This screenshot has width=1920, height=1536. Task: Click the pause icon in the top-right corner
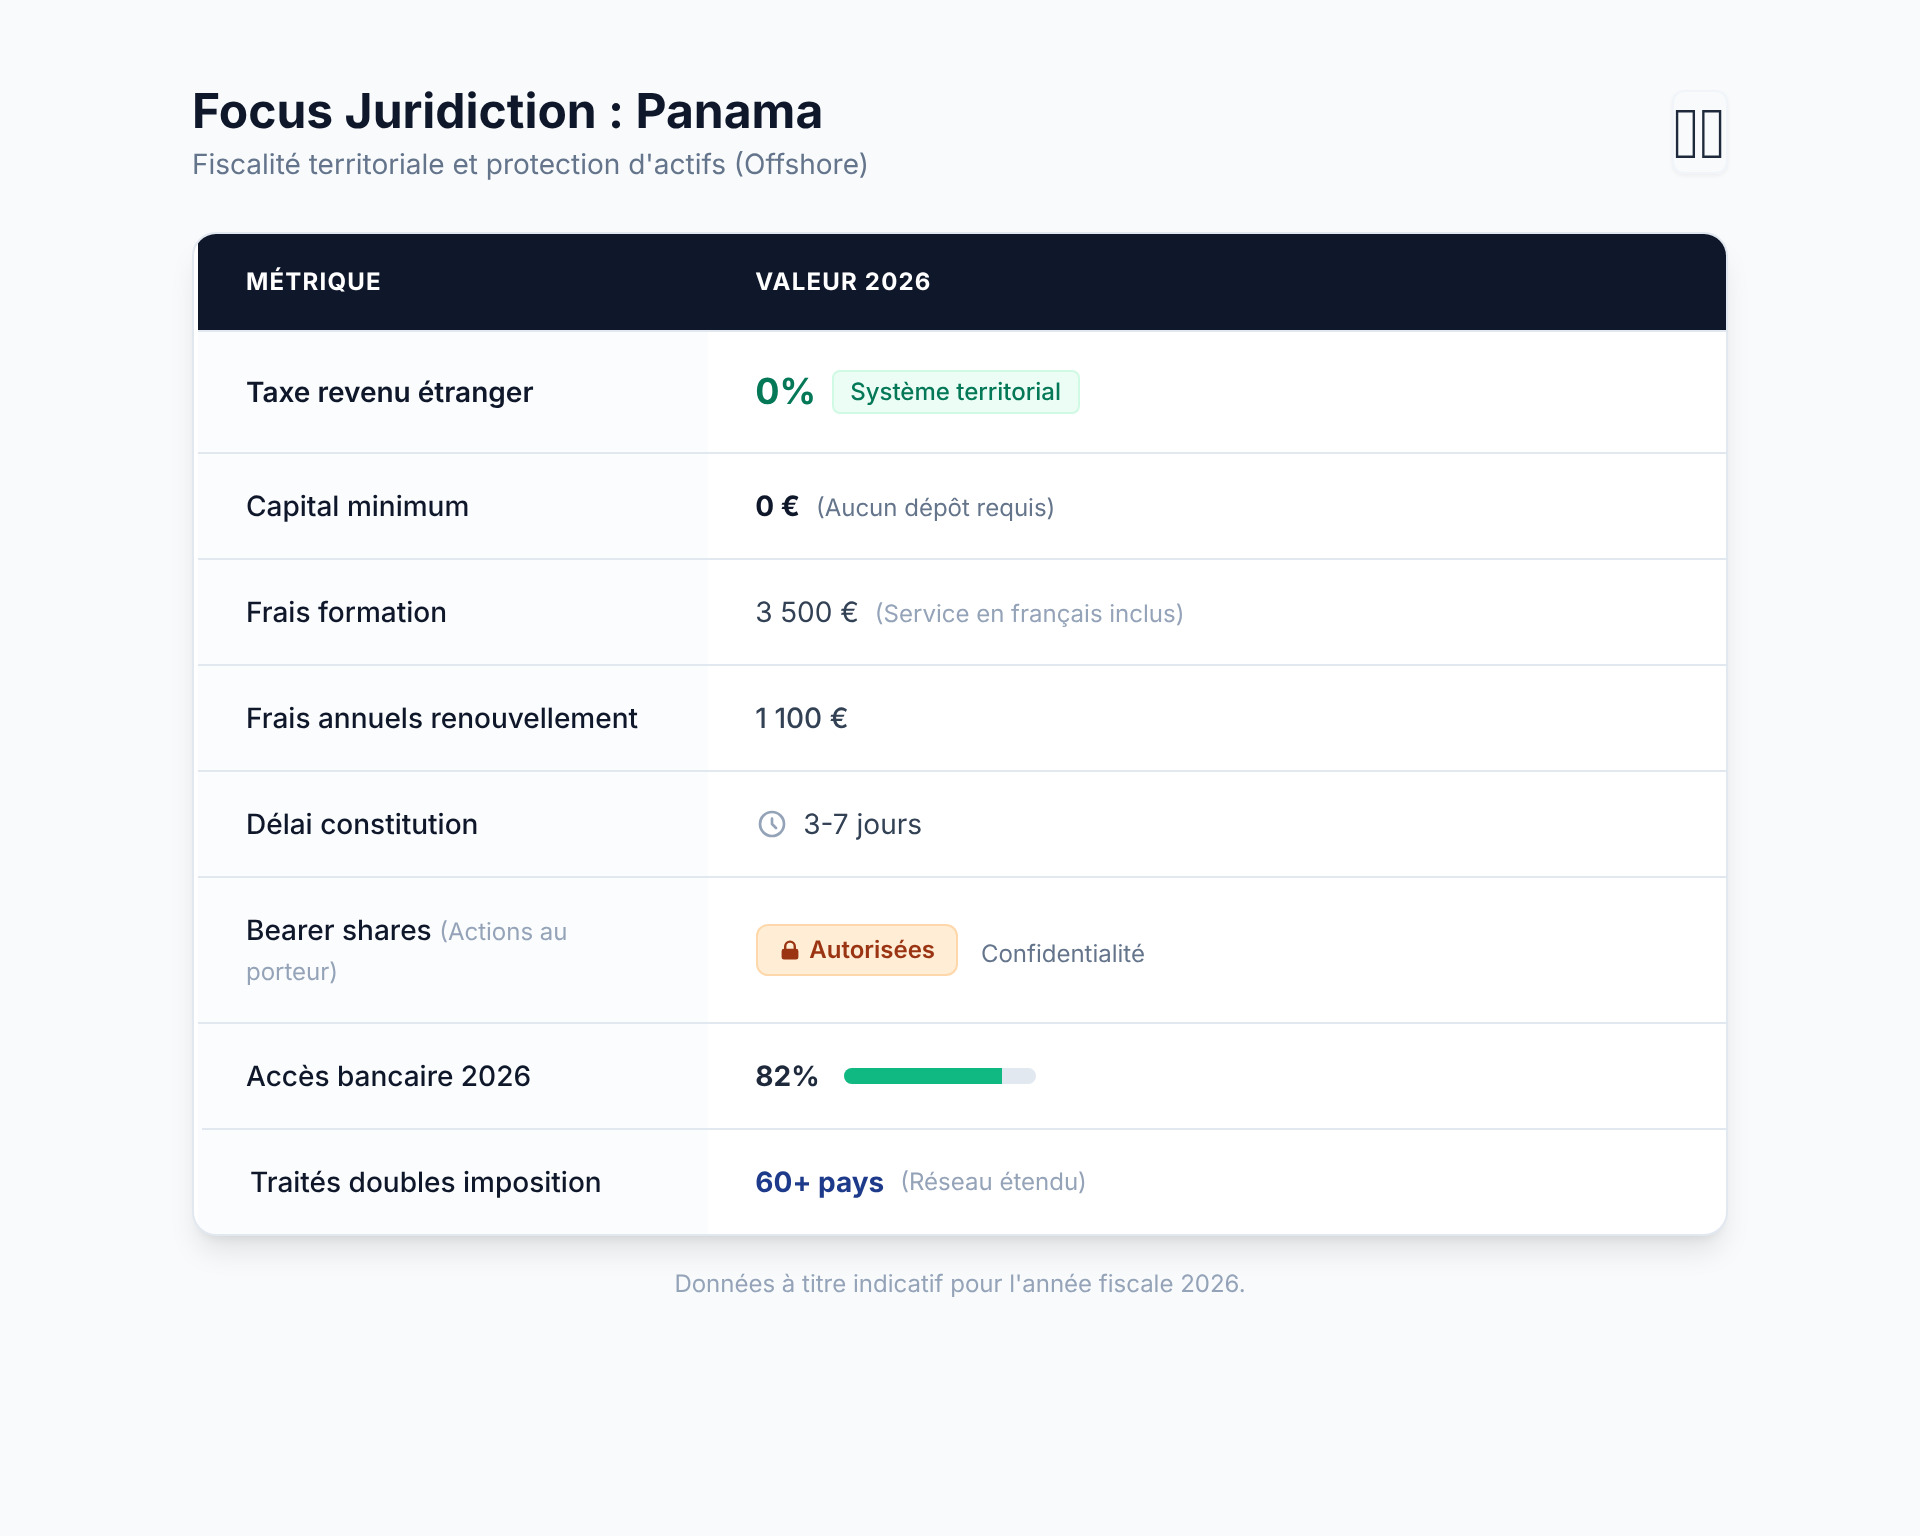1698,135
